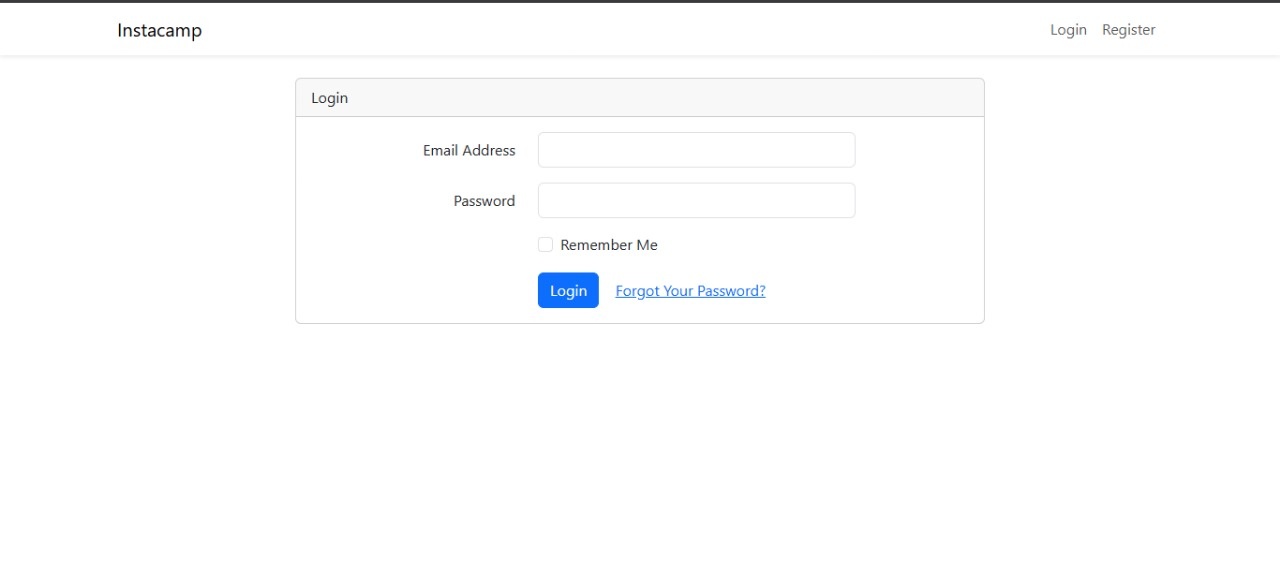Image resolution: width=1280 pixels, height=573 pixels.
Task: Focus the Email Address input field
Action: tap(696, 150)
